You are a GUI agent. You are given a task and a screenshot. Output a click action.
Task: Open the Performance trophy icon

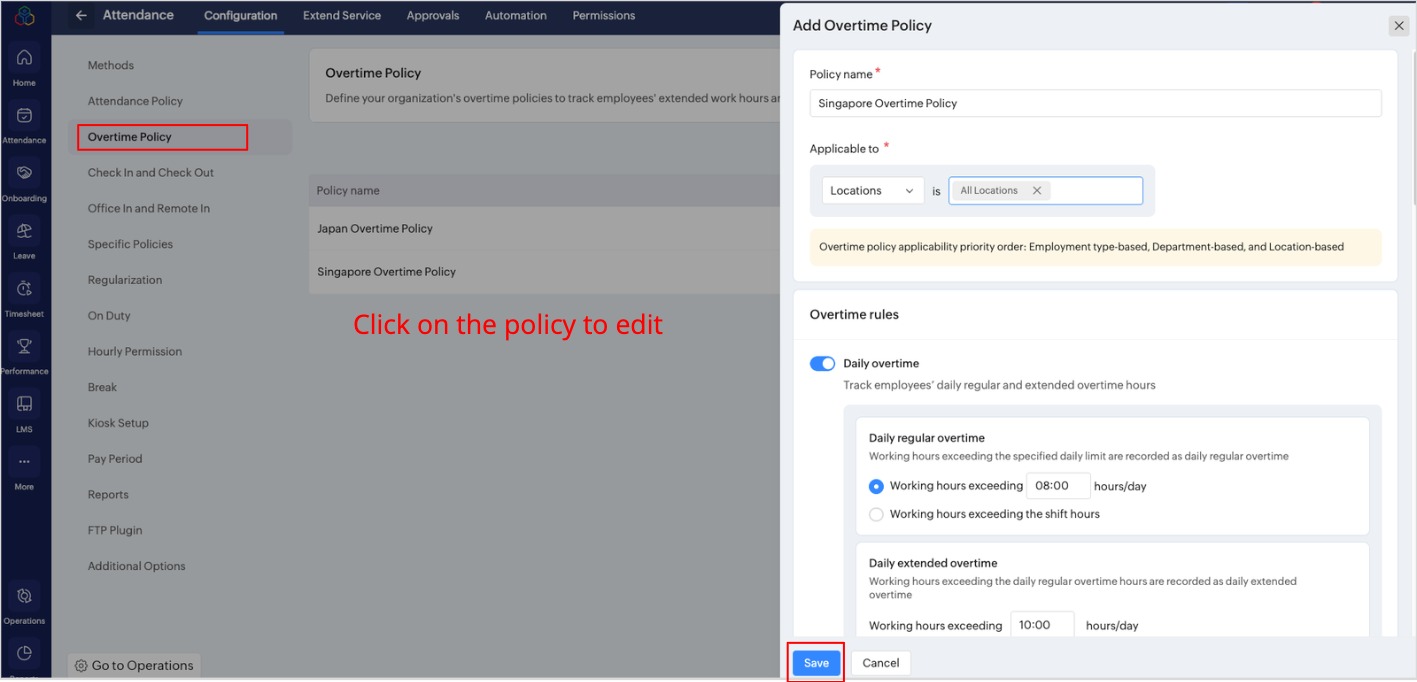[24, 346]
